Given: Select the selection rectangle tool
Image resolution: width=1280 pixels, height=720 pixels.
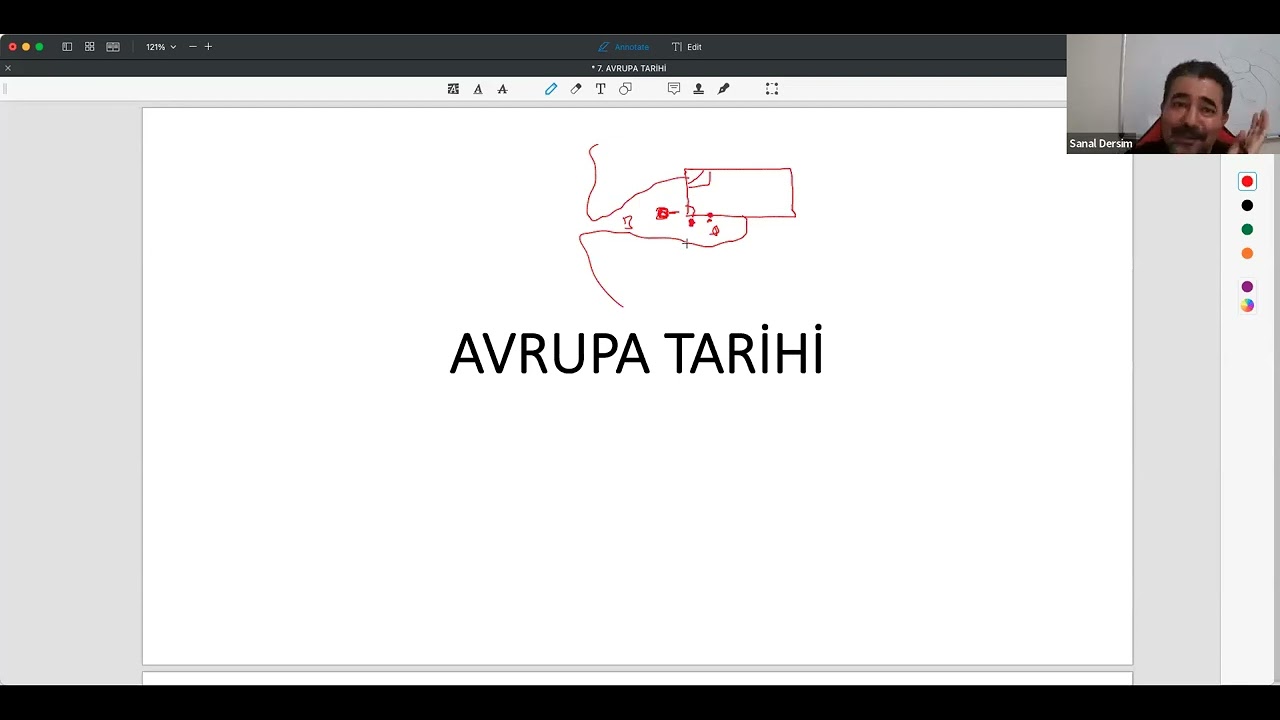Looking at the screenshot, I should 772,89.
